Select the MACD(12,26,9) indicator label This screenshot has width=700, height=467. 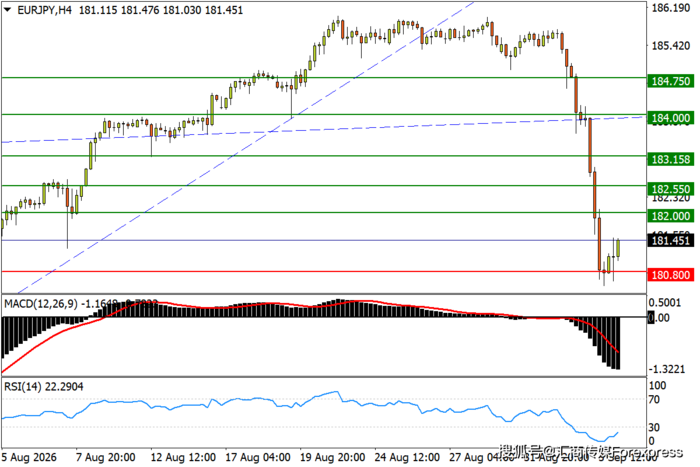[40, 304]
